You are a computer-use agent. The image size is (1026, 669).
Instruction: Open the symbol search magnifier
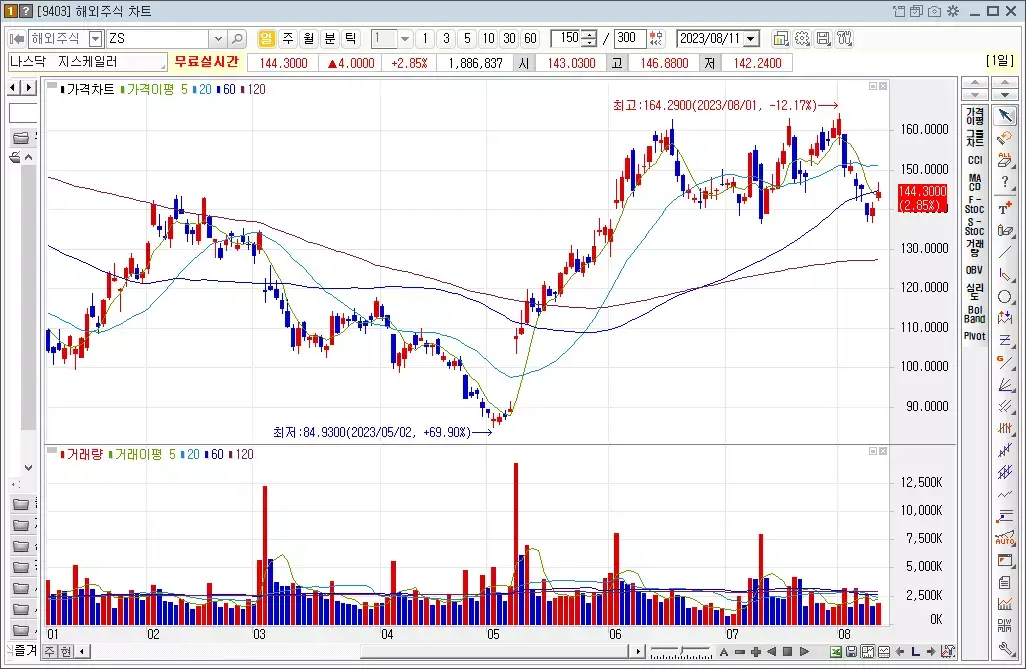click(238, 39)
